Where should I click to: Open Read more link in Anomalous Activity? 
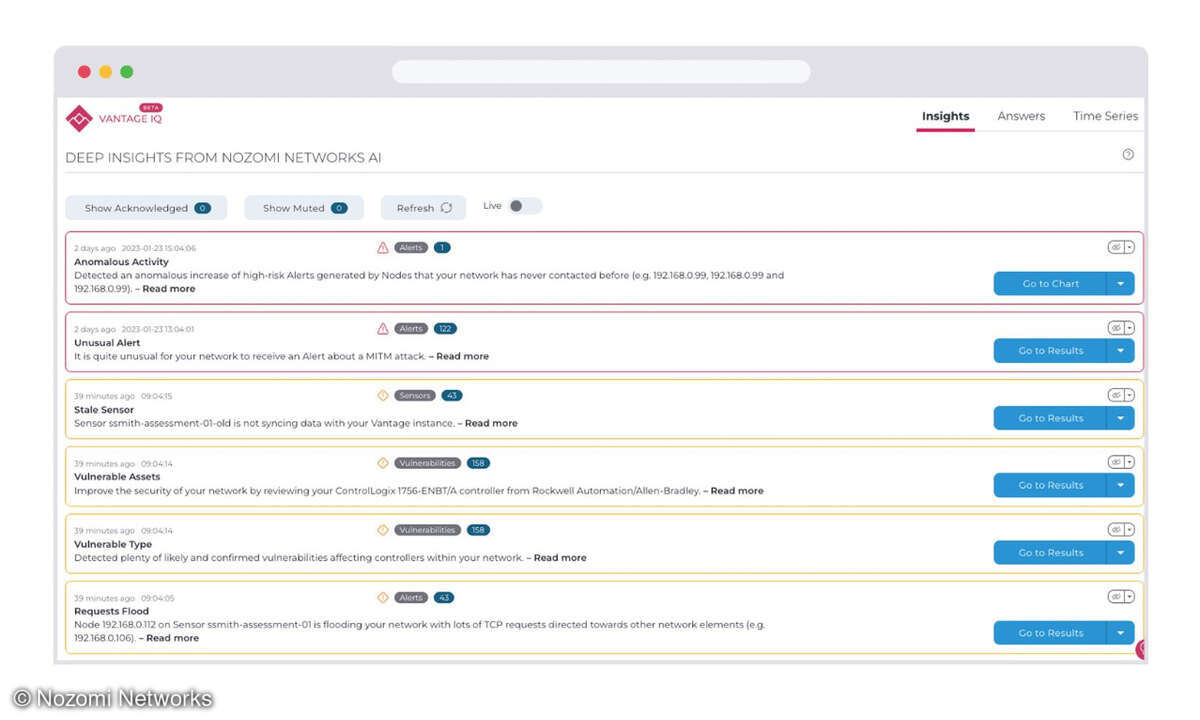tap(169, 289)
